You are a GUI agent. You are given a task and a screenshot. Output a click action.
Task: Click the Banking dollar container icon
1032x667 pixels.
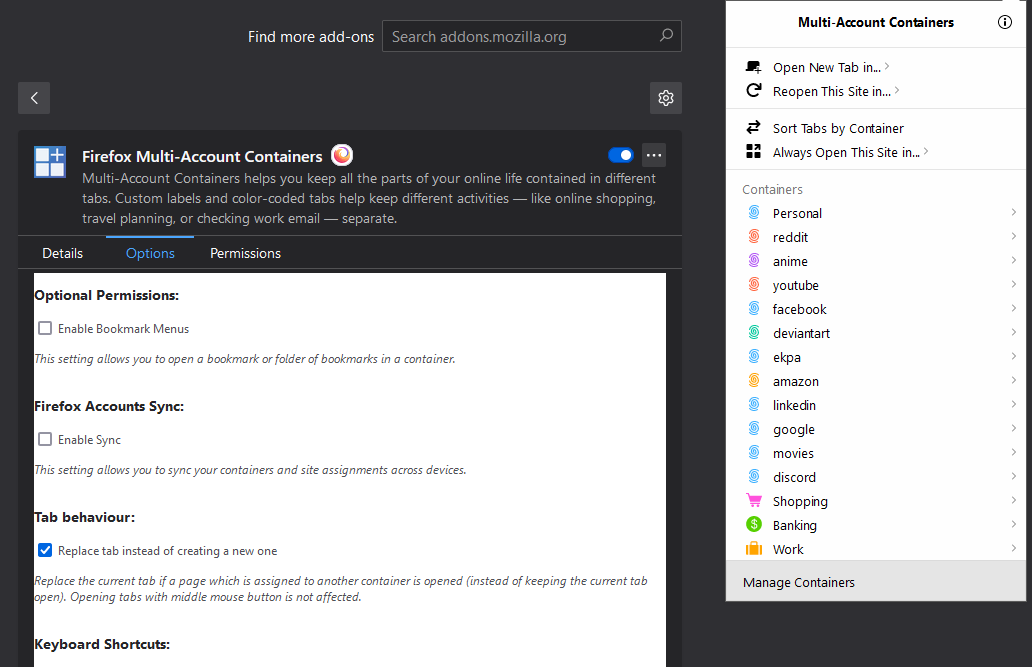(754, 524)
